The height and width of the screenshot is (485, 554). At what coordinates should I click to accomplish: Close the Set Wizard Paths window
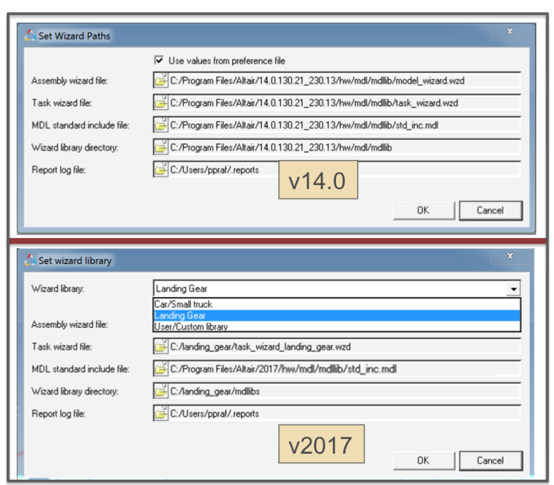(510, 31)
